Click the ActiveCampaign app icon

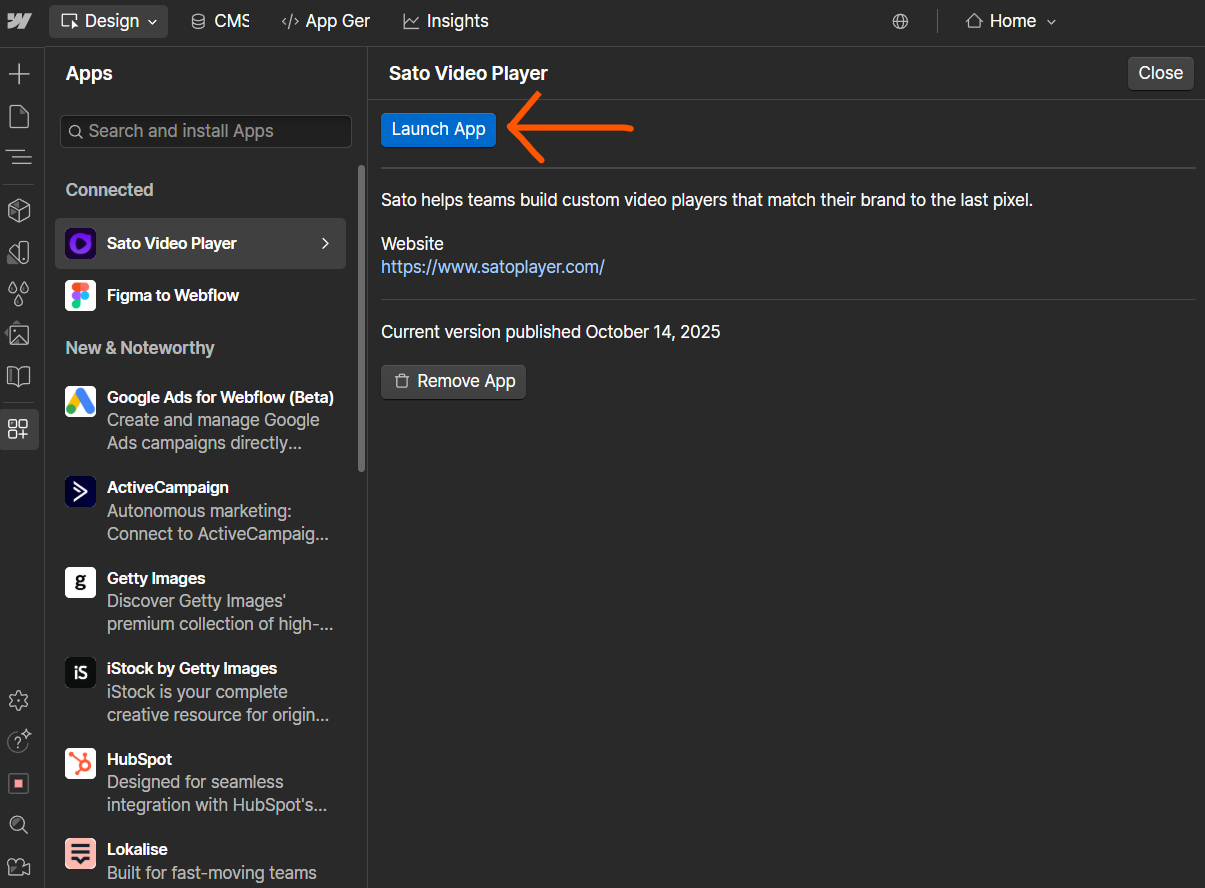tap(80, 491)
